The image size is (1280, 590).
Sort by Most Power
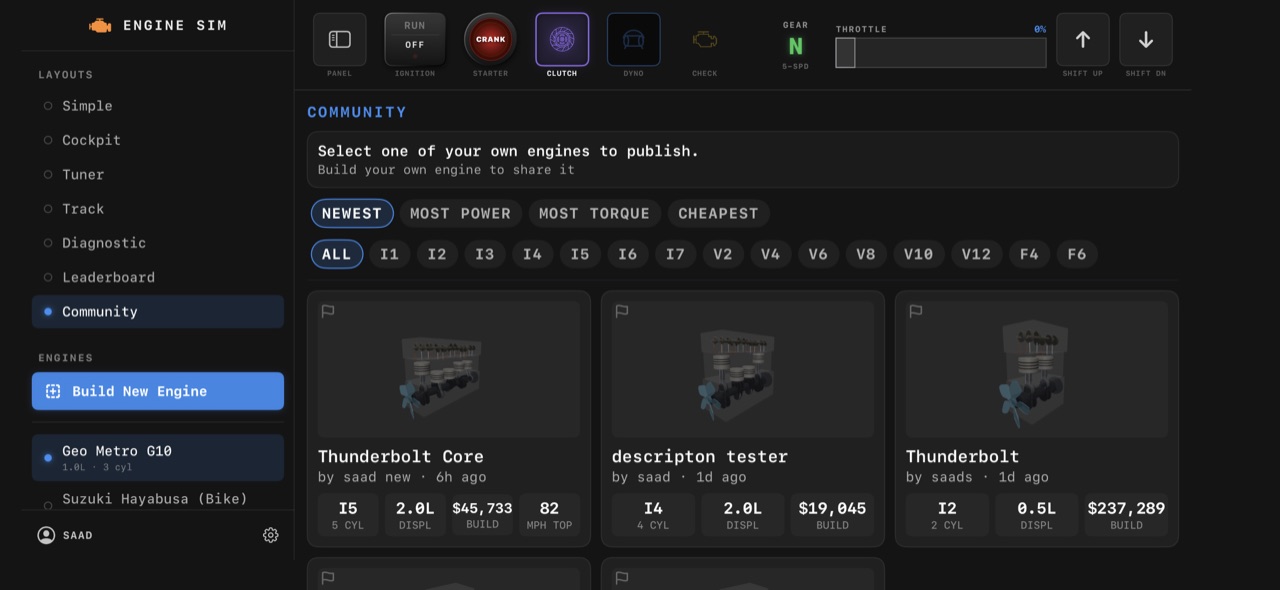click(x=460, y=213)
